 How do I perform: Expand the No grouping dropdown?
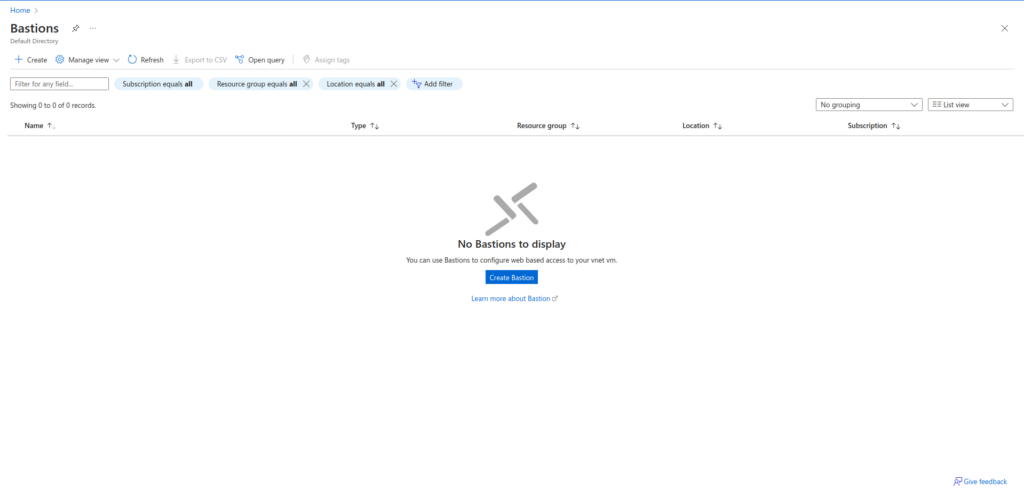(868, 104)
